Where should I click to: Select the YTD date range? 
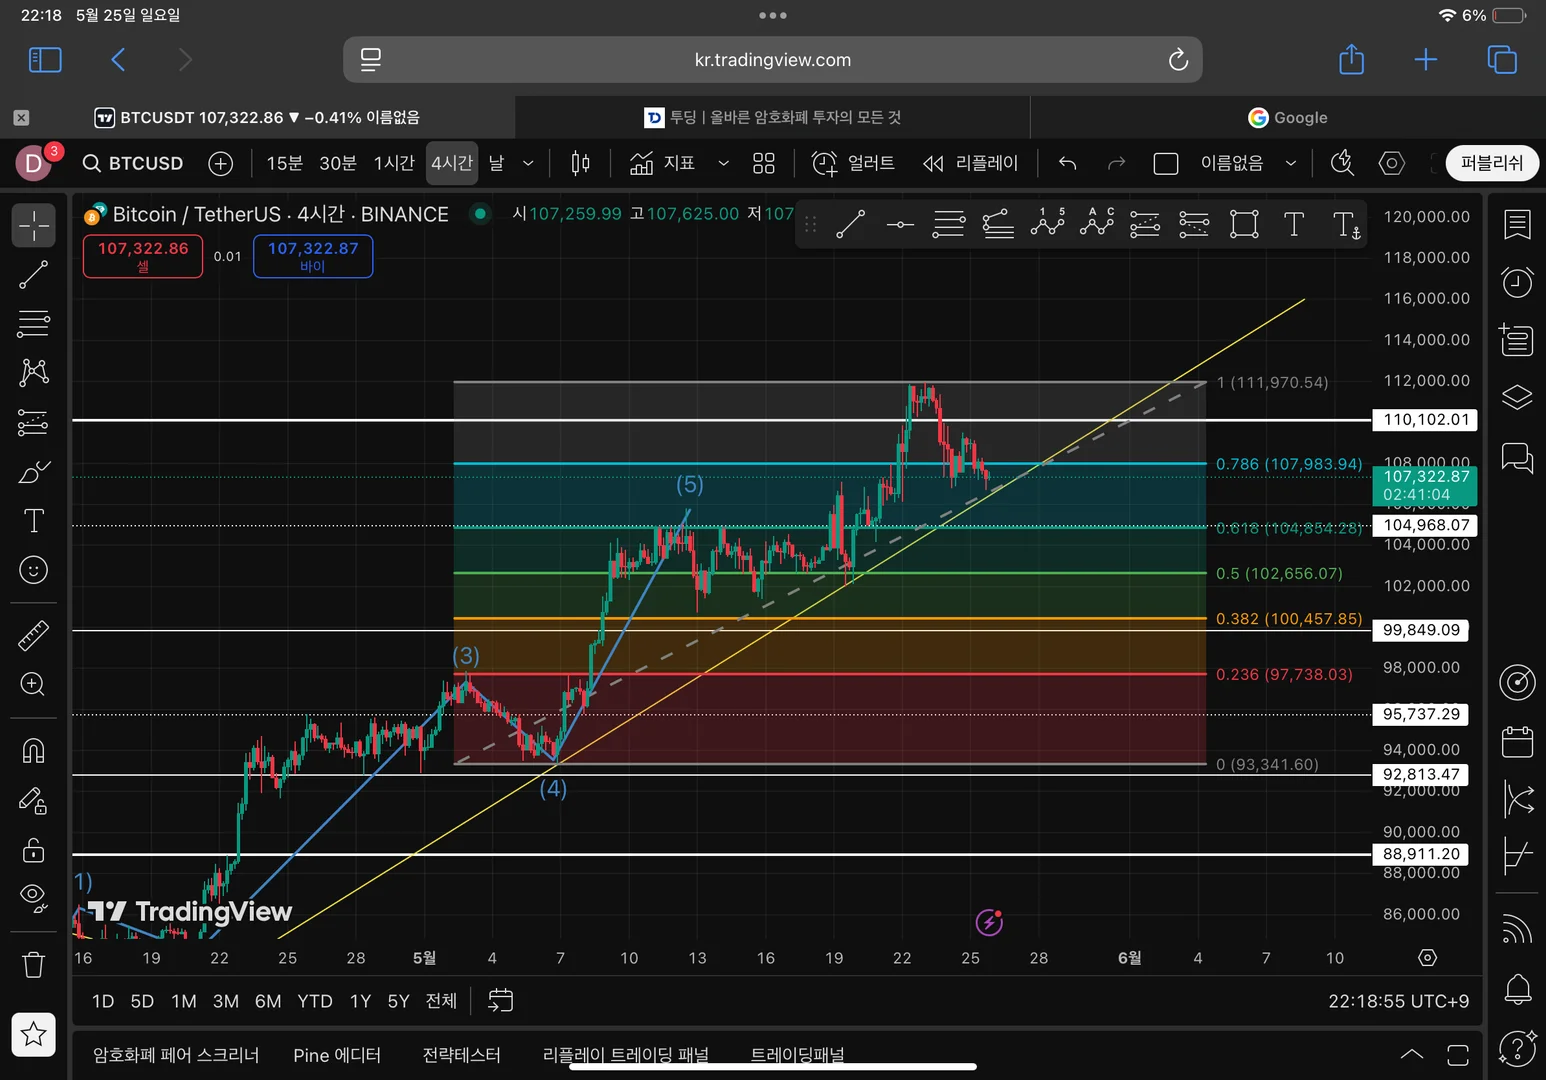tap(315, 1001)
